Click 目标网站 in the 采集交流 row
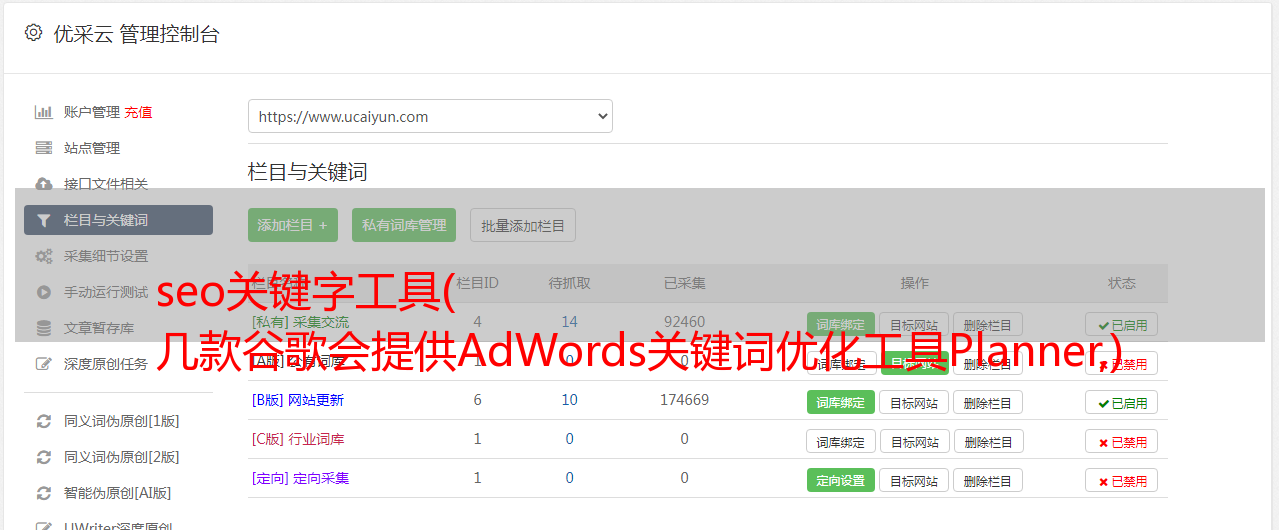The width and height of the screenshot is (1279, 530). click(914, 325)
